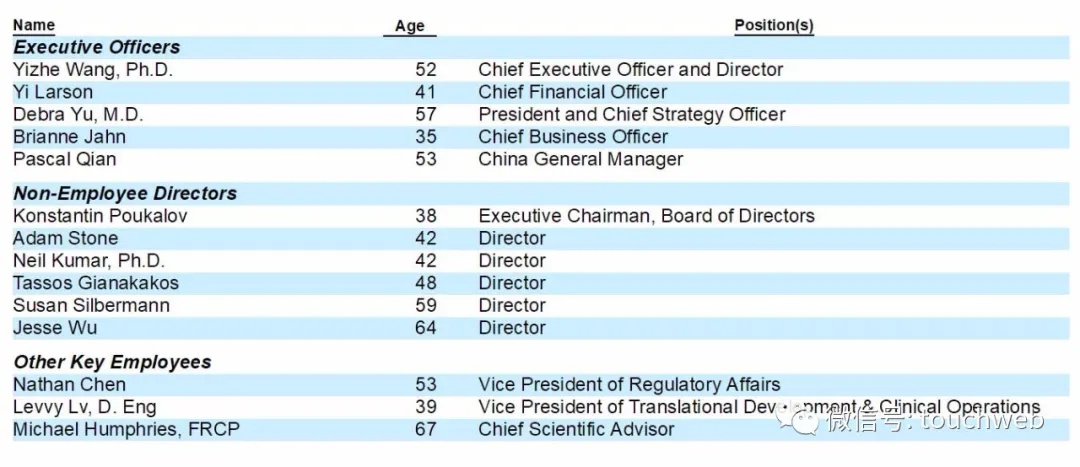Click Brianne Jahn in the name column
The image size is (1080, 467).
[69, 137]
